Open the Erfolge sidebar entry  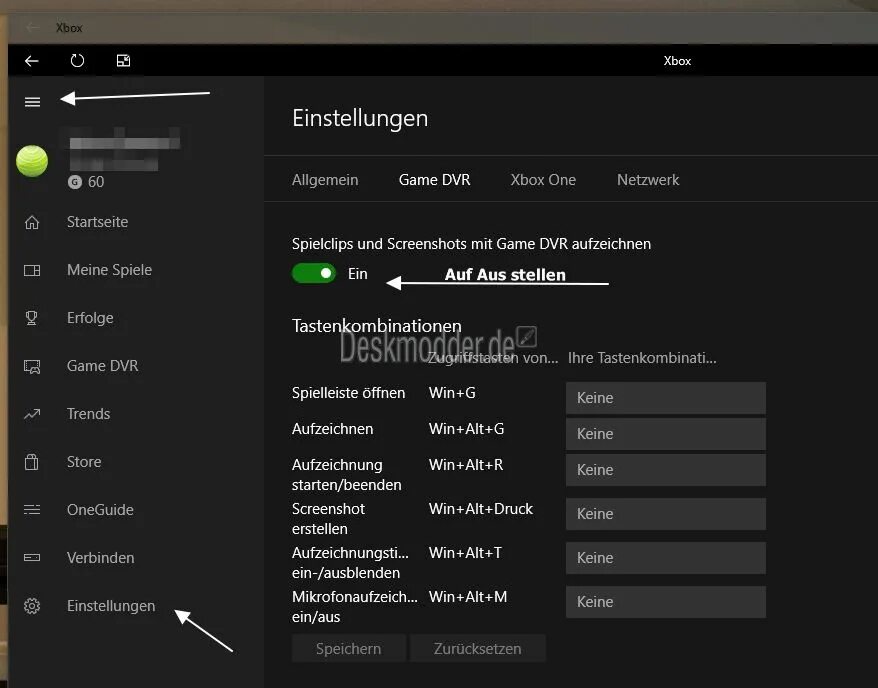[x=90, y=318]
